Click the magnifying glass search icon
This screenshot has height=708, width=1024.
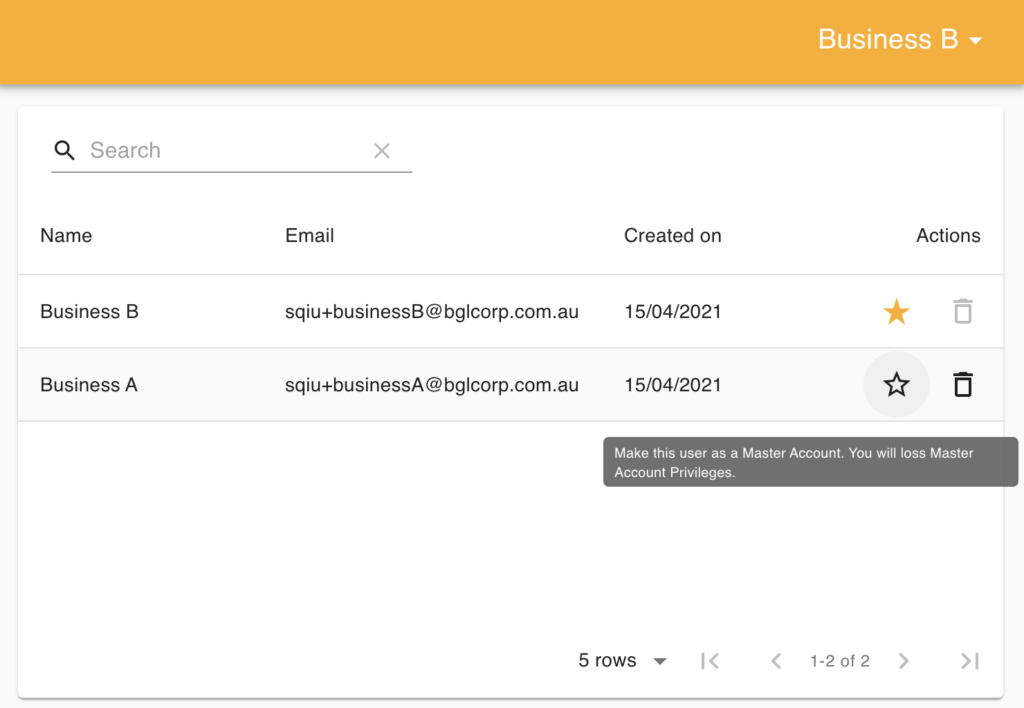pyautogui.click(x=65, y=150)
